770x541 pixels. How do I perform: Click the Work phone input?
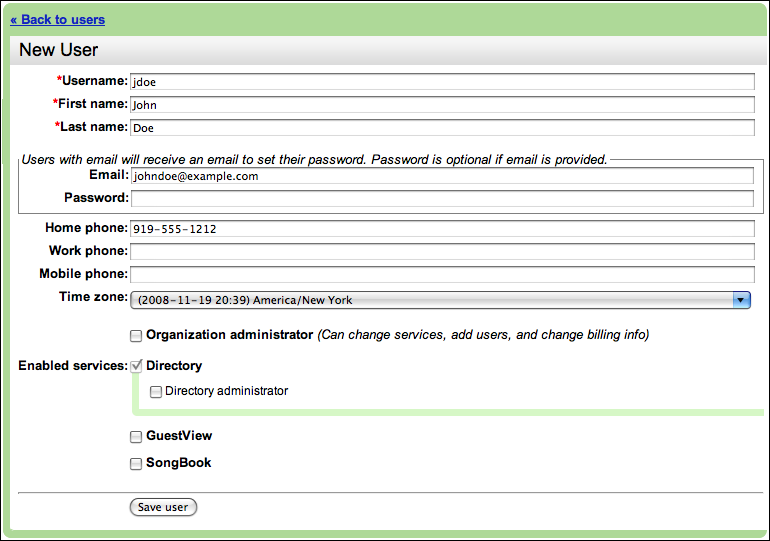[x=442, y=251]
